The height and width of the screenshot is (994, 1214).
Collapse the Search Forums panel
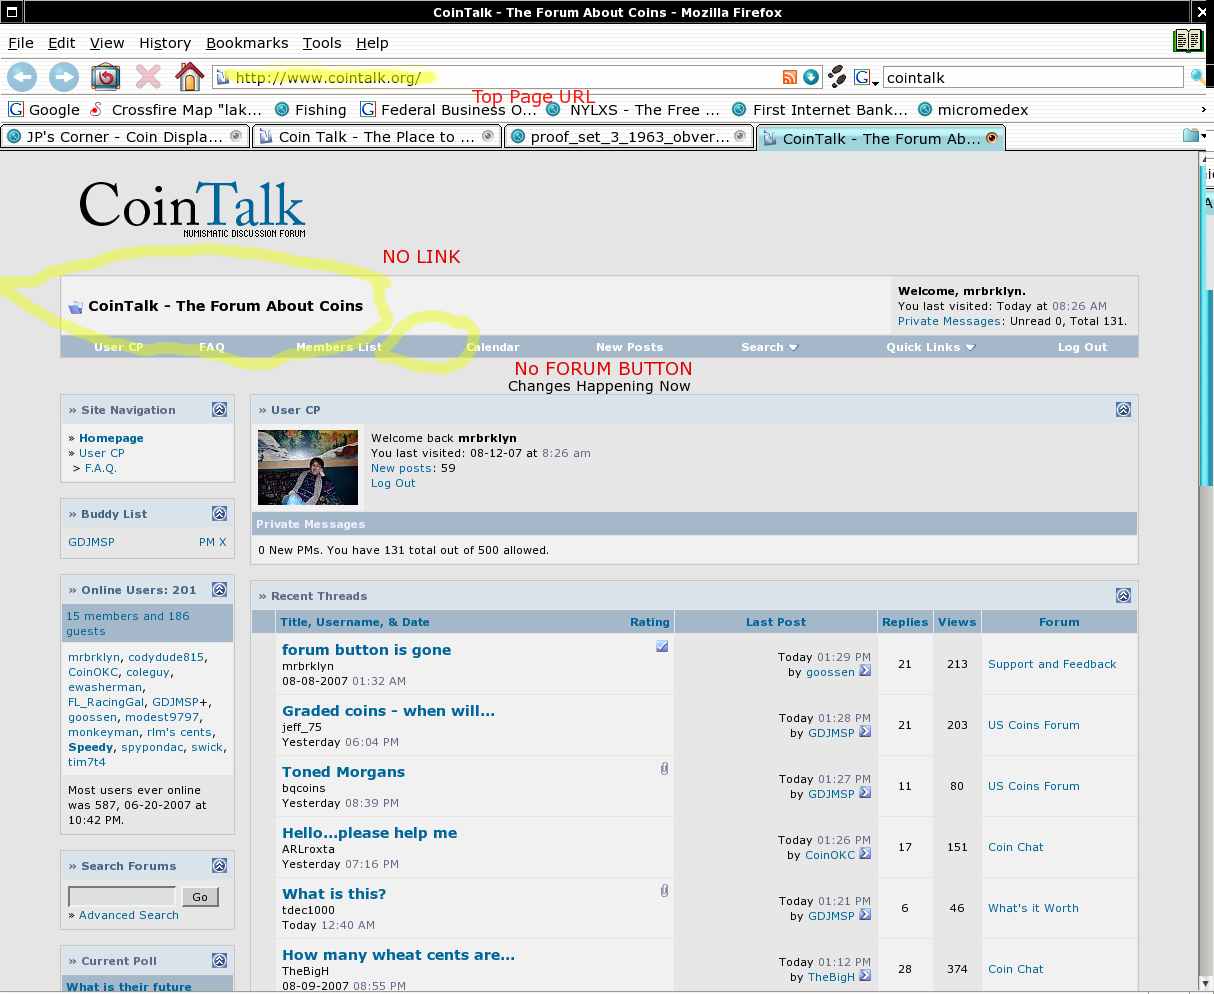tap(219, 866)
